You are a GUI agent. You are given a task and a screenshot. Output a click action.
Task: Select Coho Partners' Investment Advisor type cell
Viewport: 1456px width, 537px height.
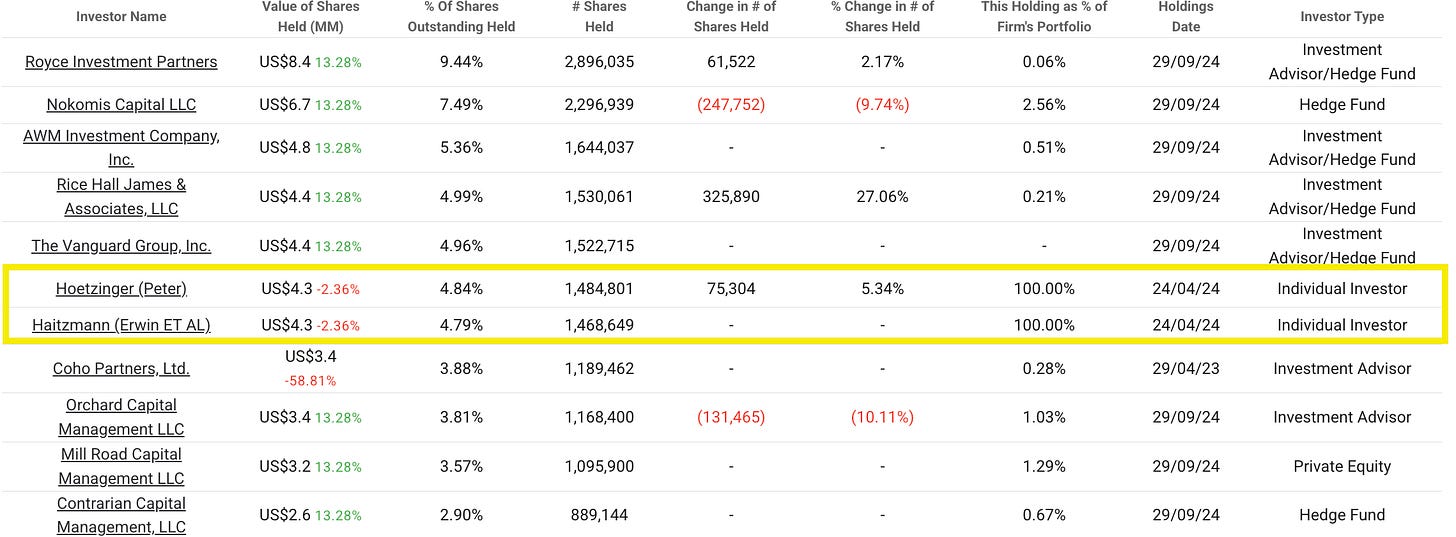click(x=1342, y=369)
